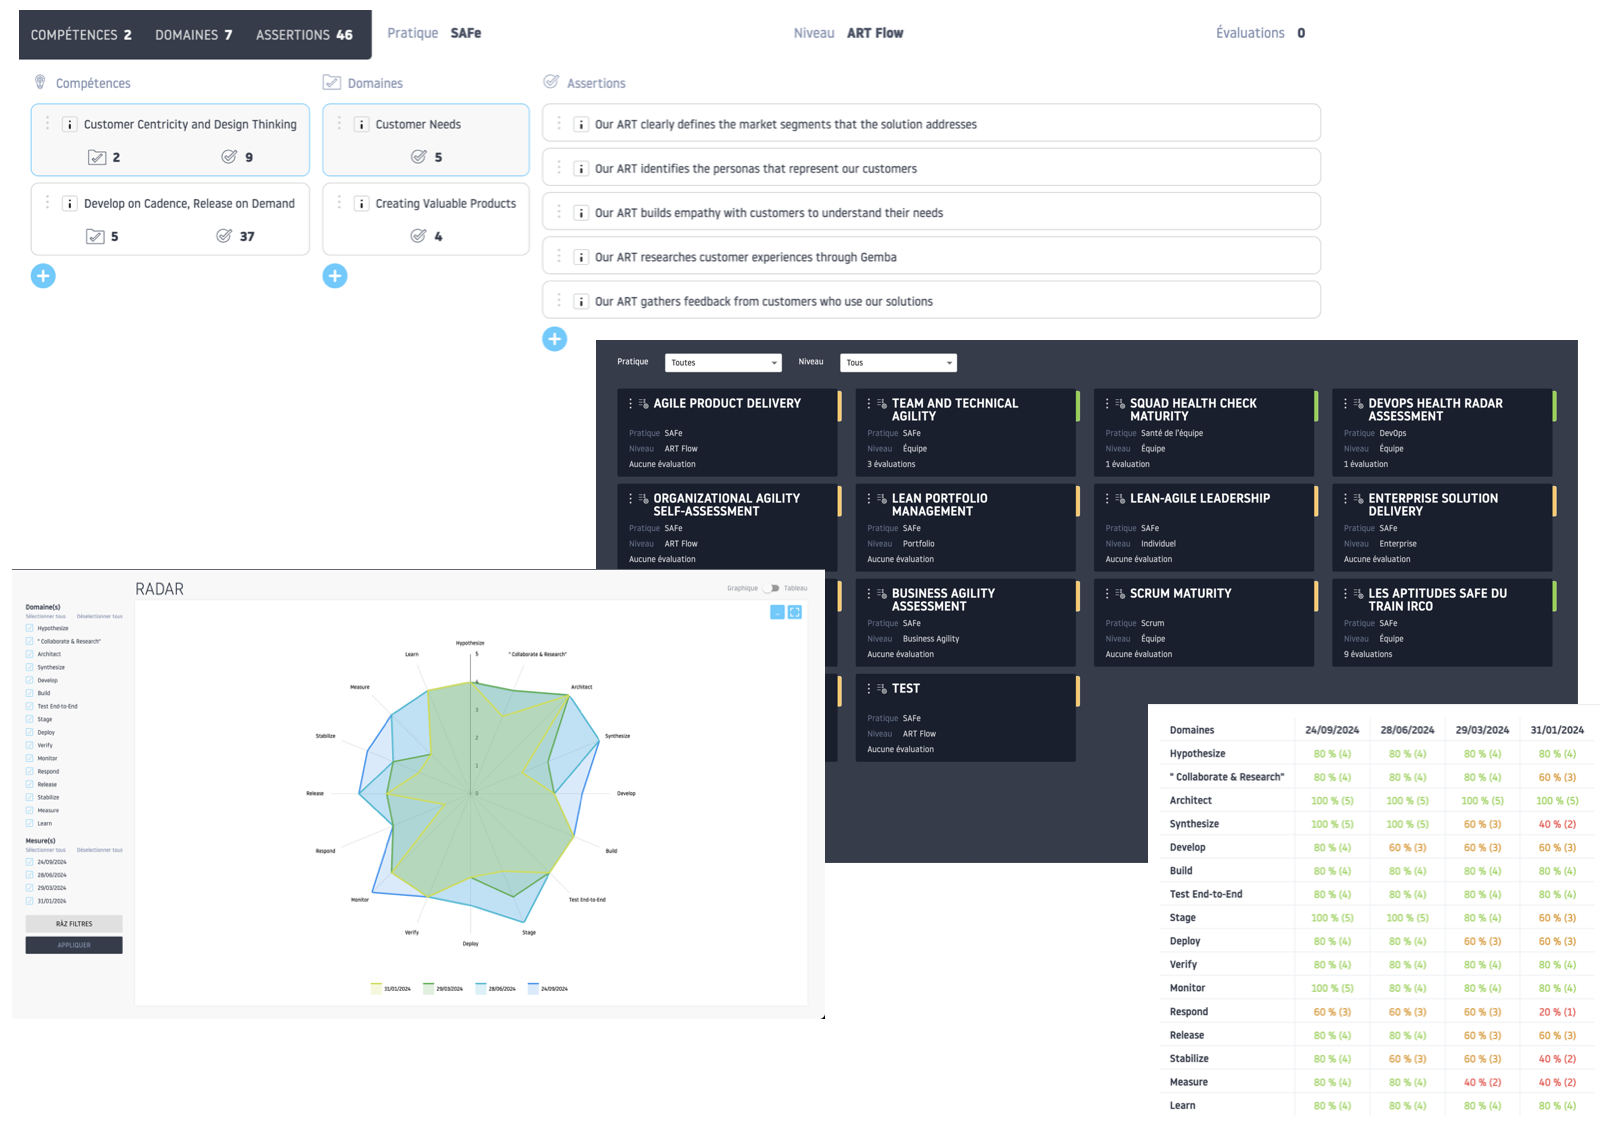
Task: Open info for Customer Centricity and Design Thinking
Action: pyautogui.click(x=70, y=125)
